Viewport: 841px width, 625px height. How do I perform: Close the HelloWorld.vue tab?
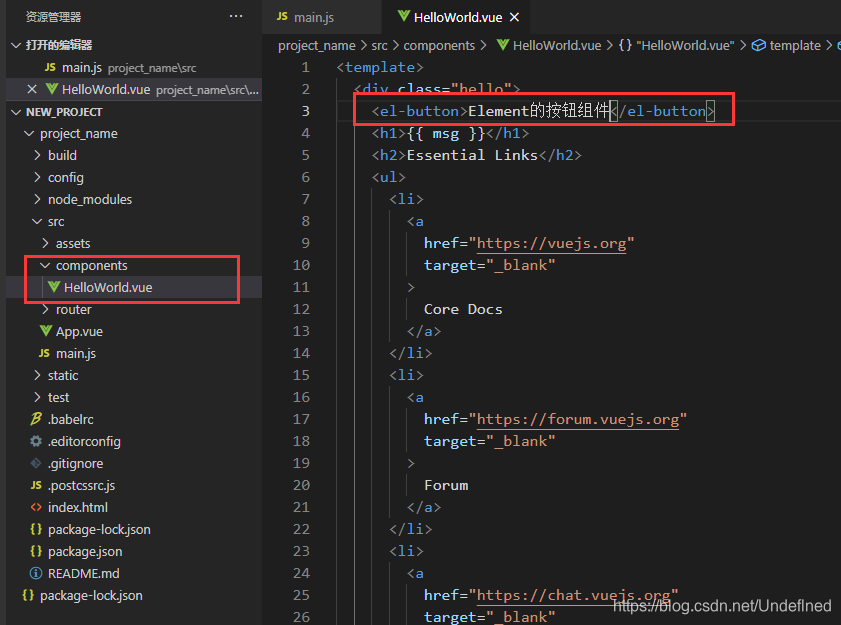[514, 17]
